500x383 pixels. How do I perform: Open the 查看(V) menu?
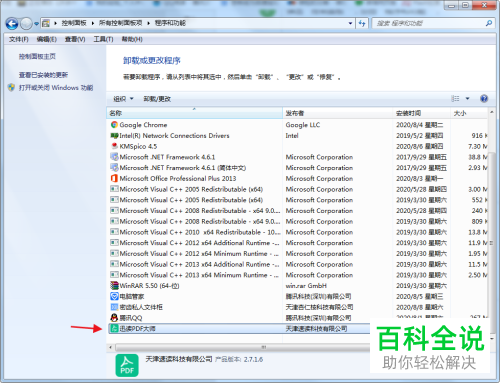(x=75, y=39)
